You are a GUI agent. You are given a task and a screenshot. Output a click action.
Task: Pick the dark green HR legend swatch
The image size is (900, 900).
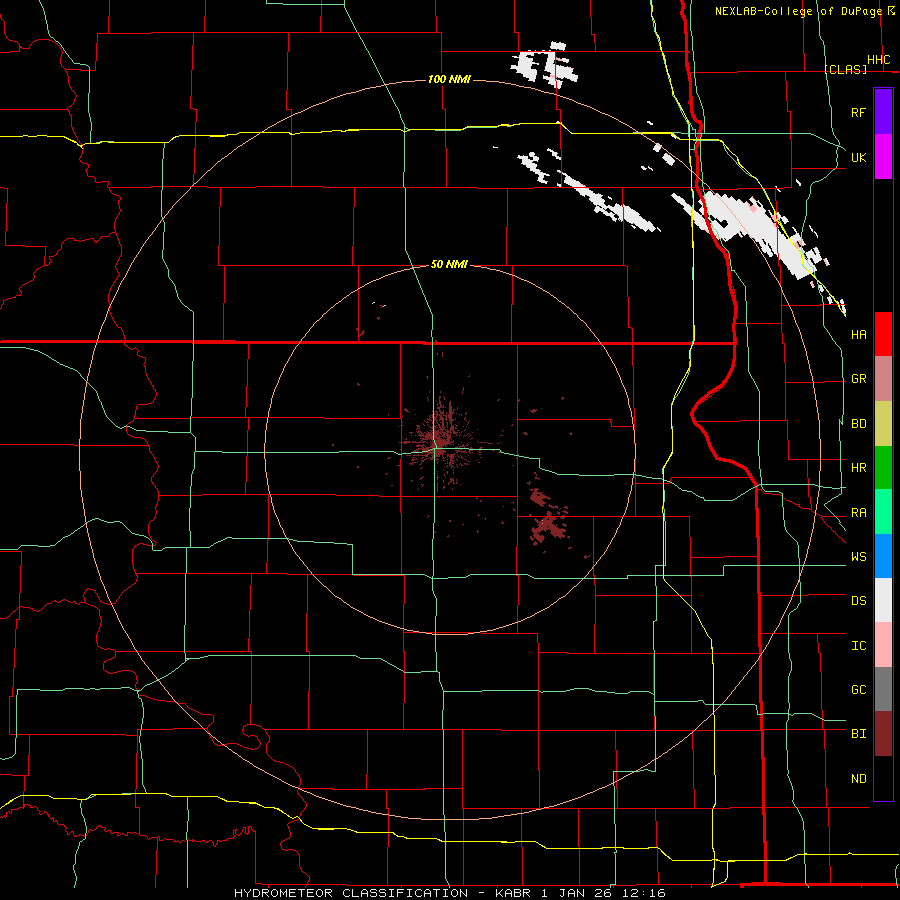883,468
